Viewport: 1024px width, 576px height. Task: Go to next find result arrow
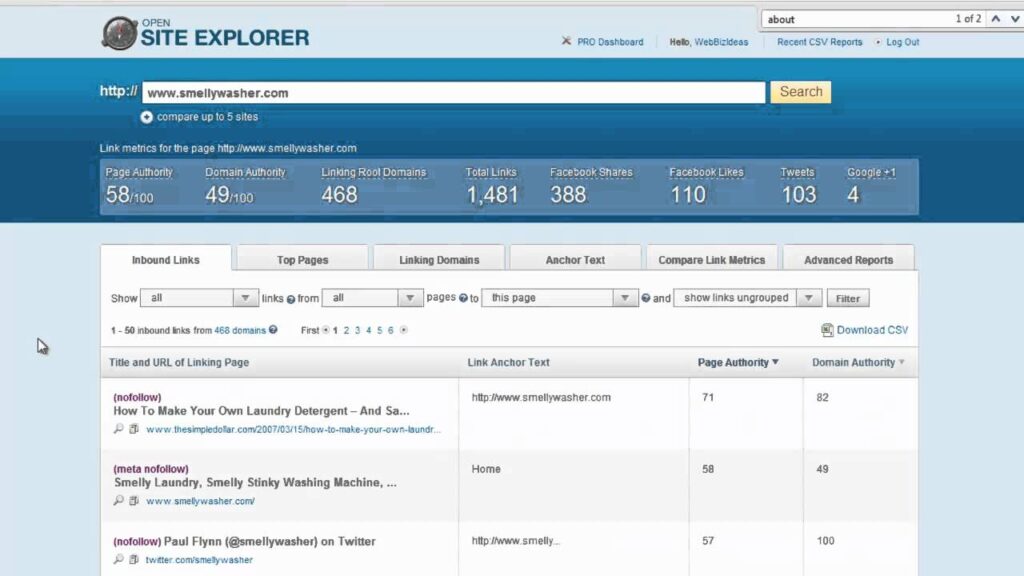pos(1014,19)
